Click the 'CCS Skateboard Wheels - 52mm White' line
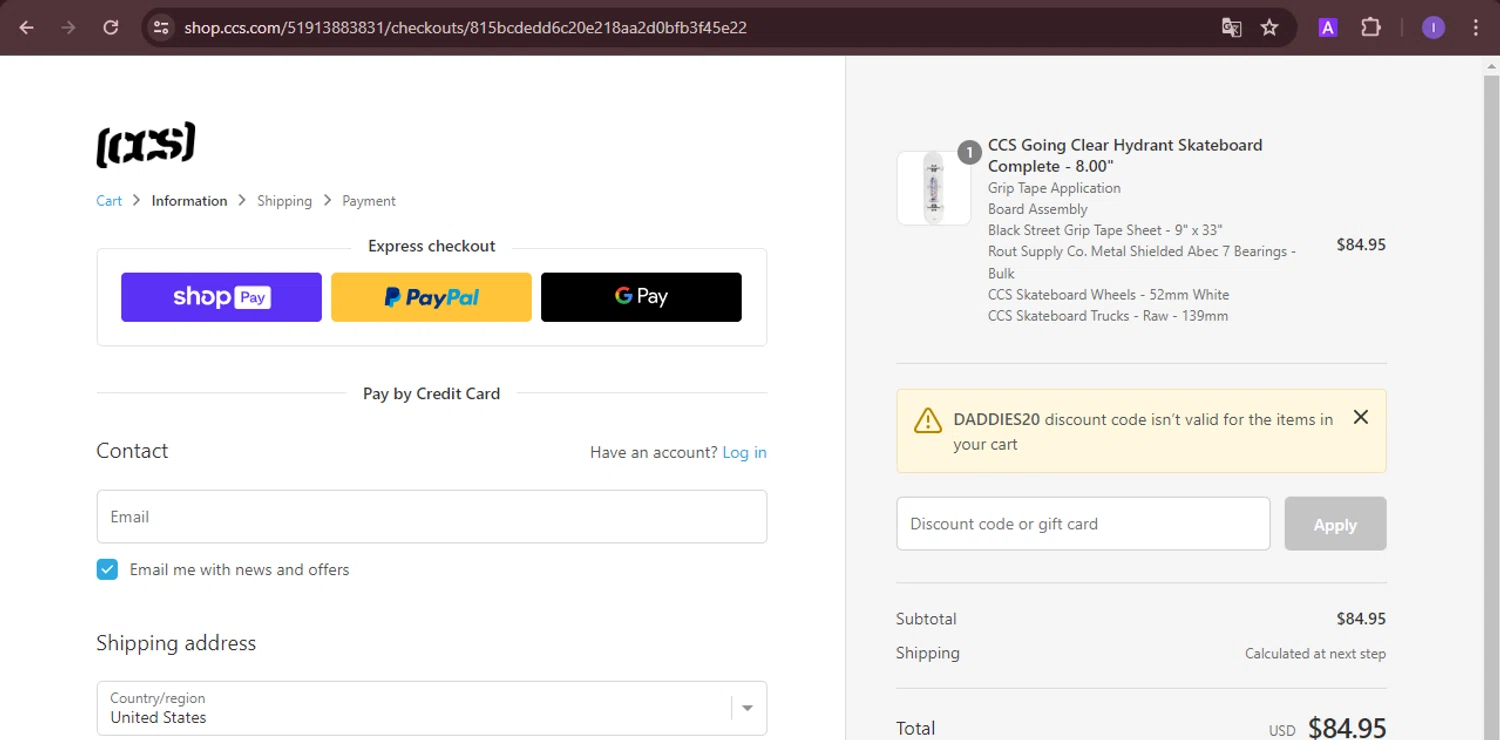Image resolution: width=1500 pixels, height=740 pixels. coord(1108,295)
